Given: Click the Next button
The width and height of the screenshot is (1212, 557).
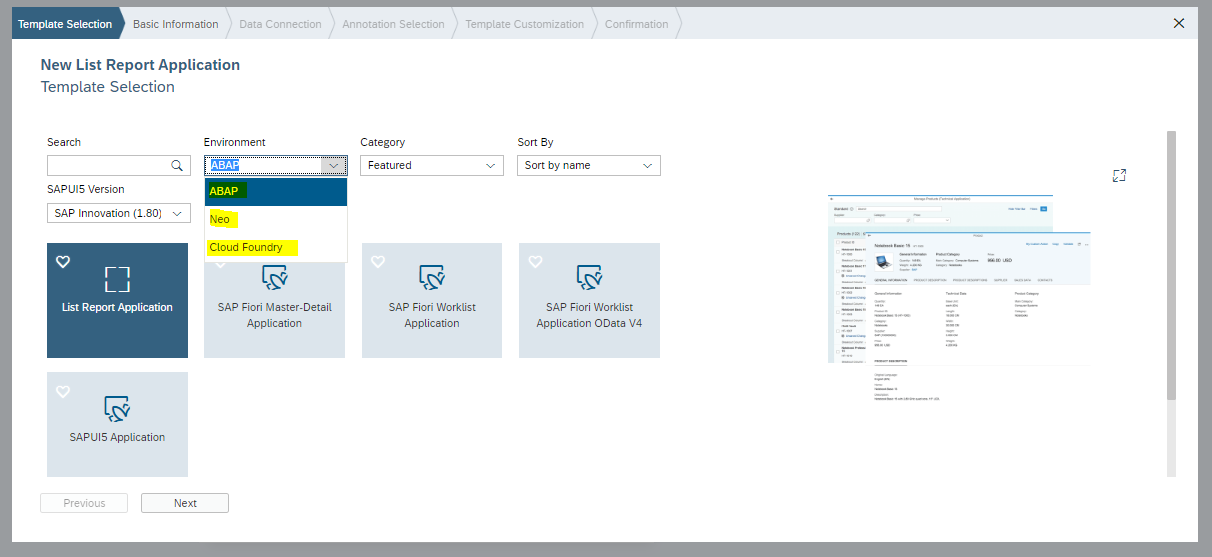Looking at the screenshot, I should (x=185, y=503).
